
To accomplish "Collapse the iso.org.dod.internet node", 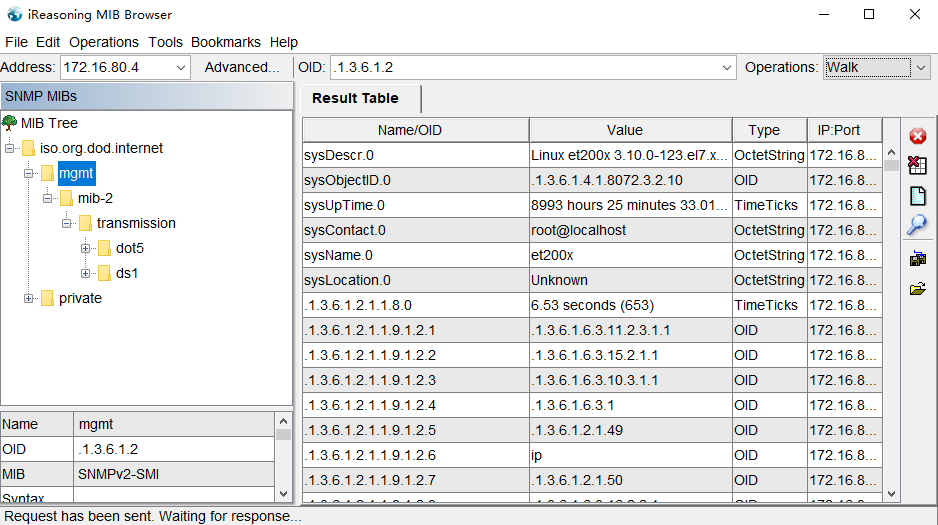I will coord(10,148).
